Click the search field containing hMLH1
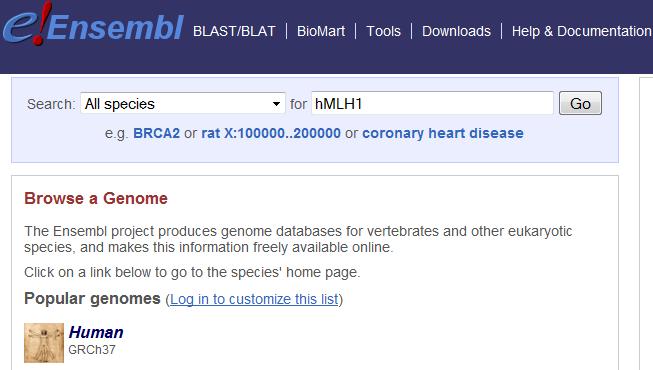The width and height of the screenshot is (653, 370). click(432, 103)
